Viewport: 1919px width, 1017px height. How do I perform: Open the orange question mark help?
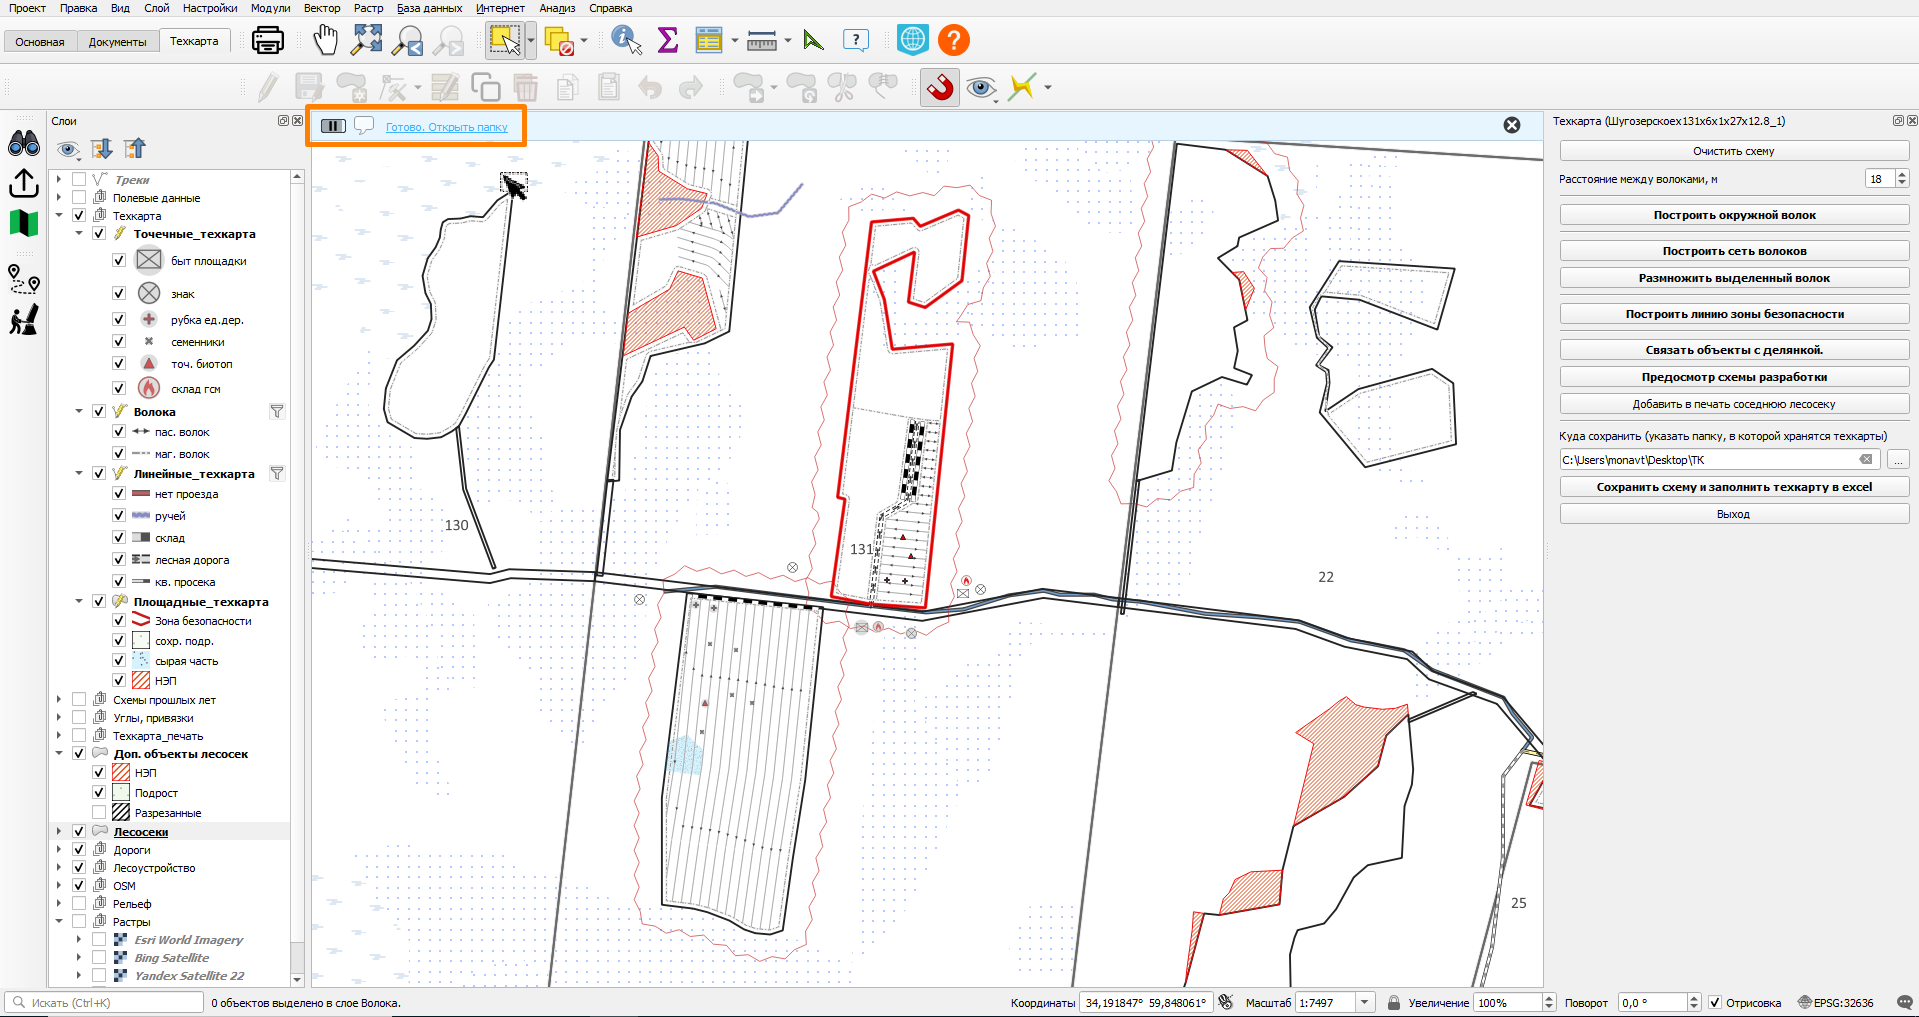(954, 40)
